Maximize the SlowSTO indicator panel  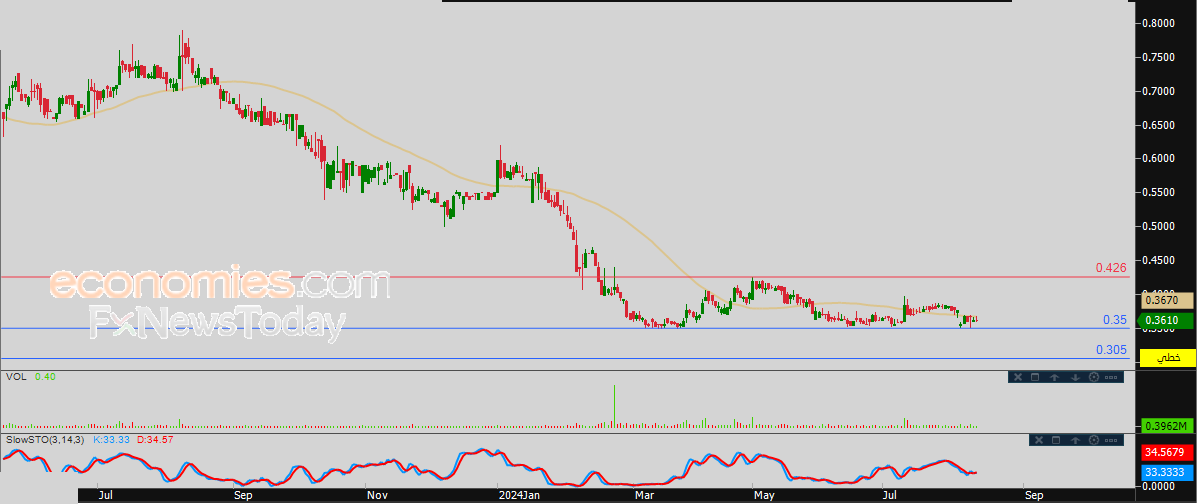pyautogui.click(x=1055, y=440)
